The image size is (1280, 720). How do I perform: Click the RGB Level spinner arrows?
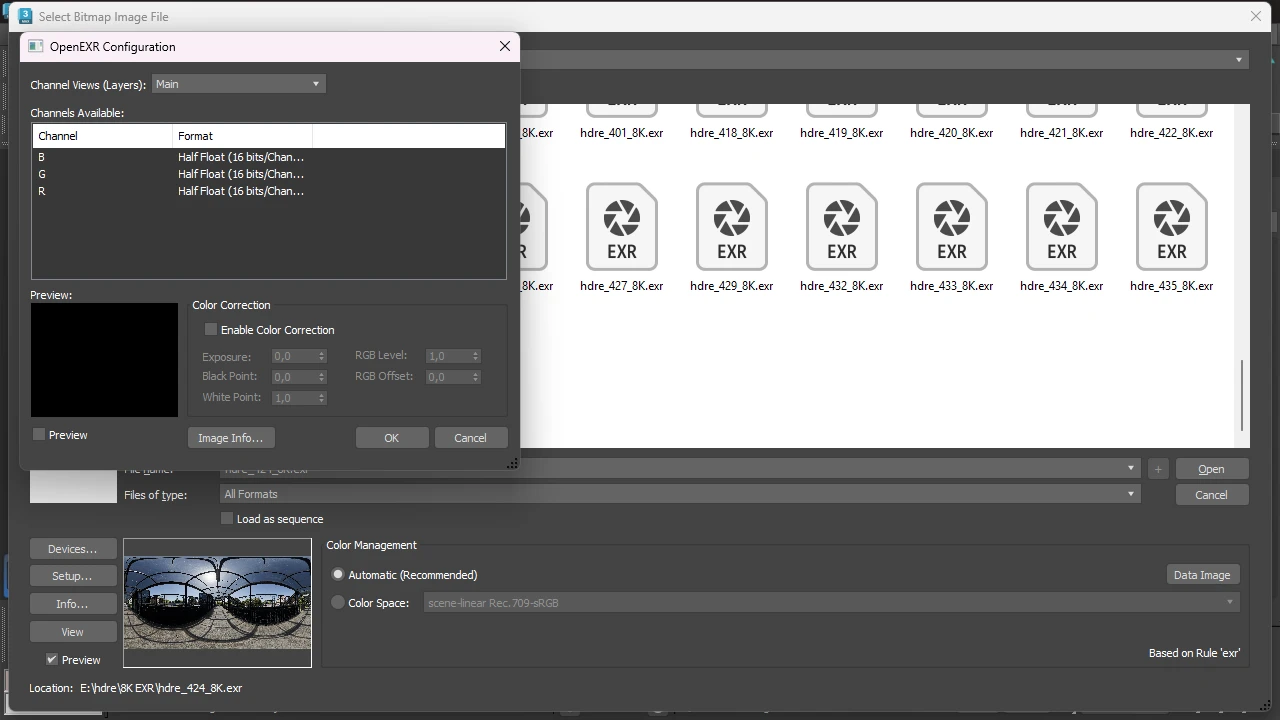click(476, 356)
